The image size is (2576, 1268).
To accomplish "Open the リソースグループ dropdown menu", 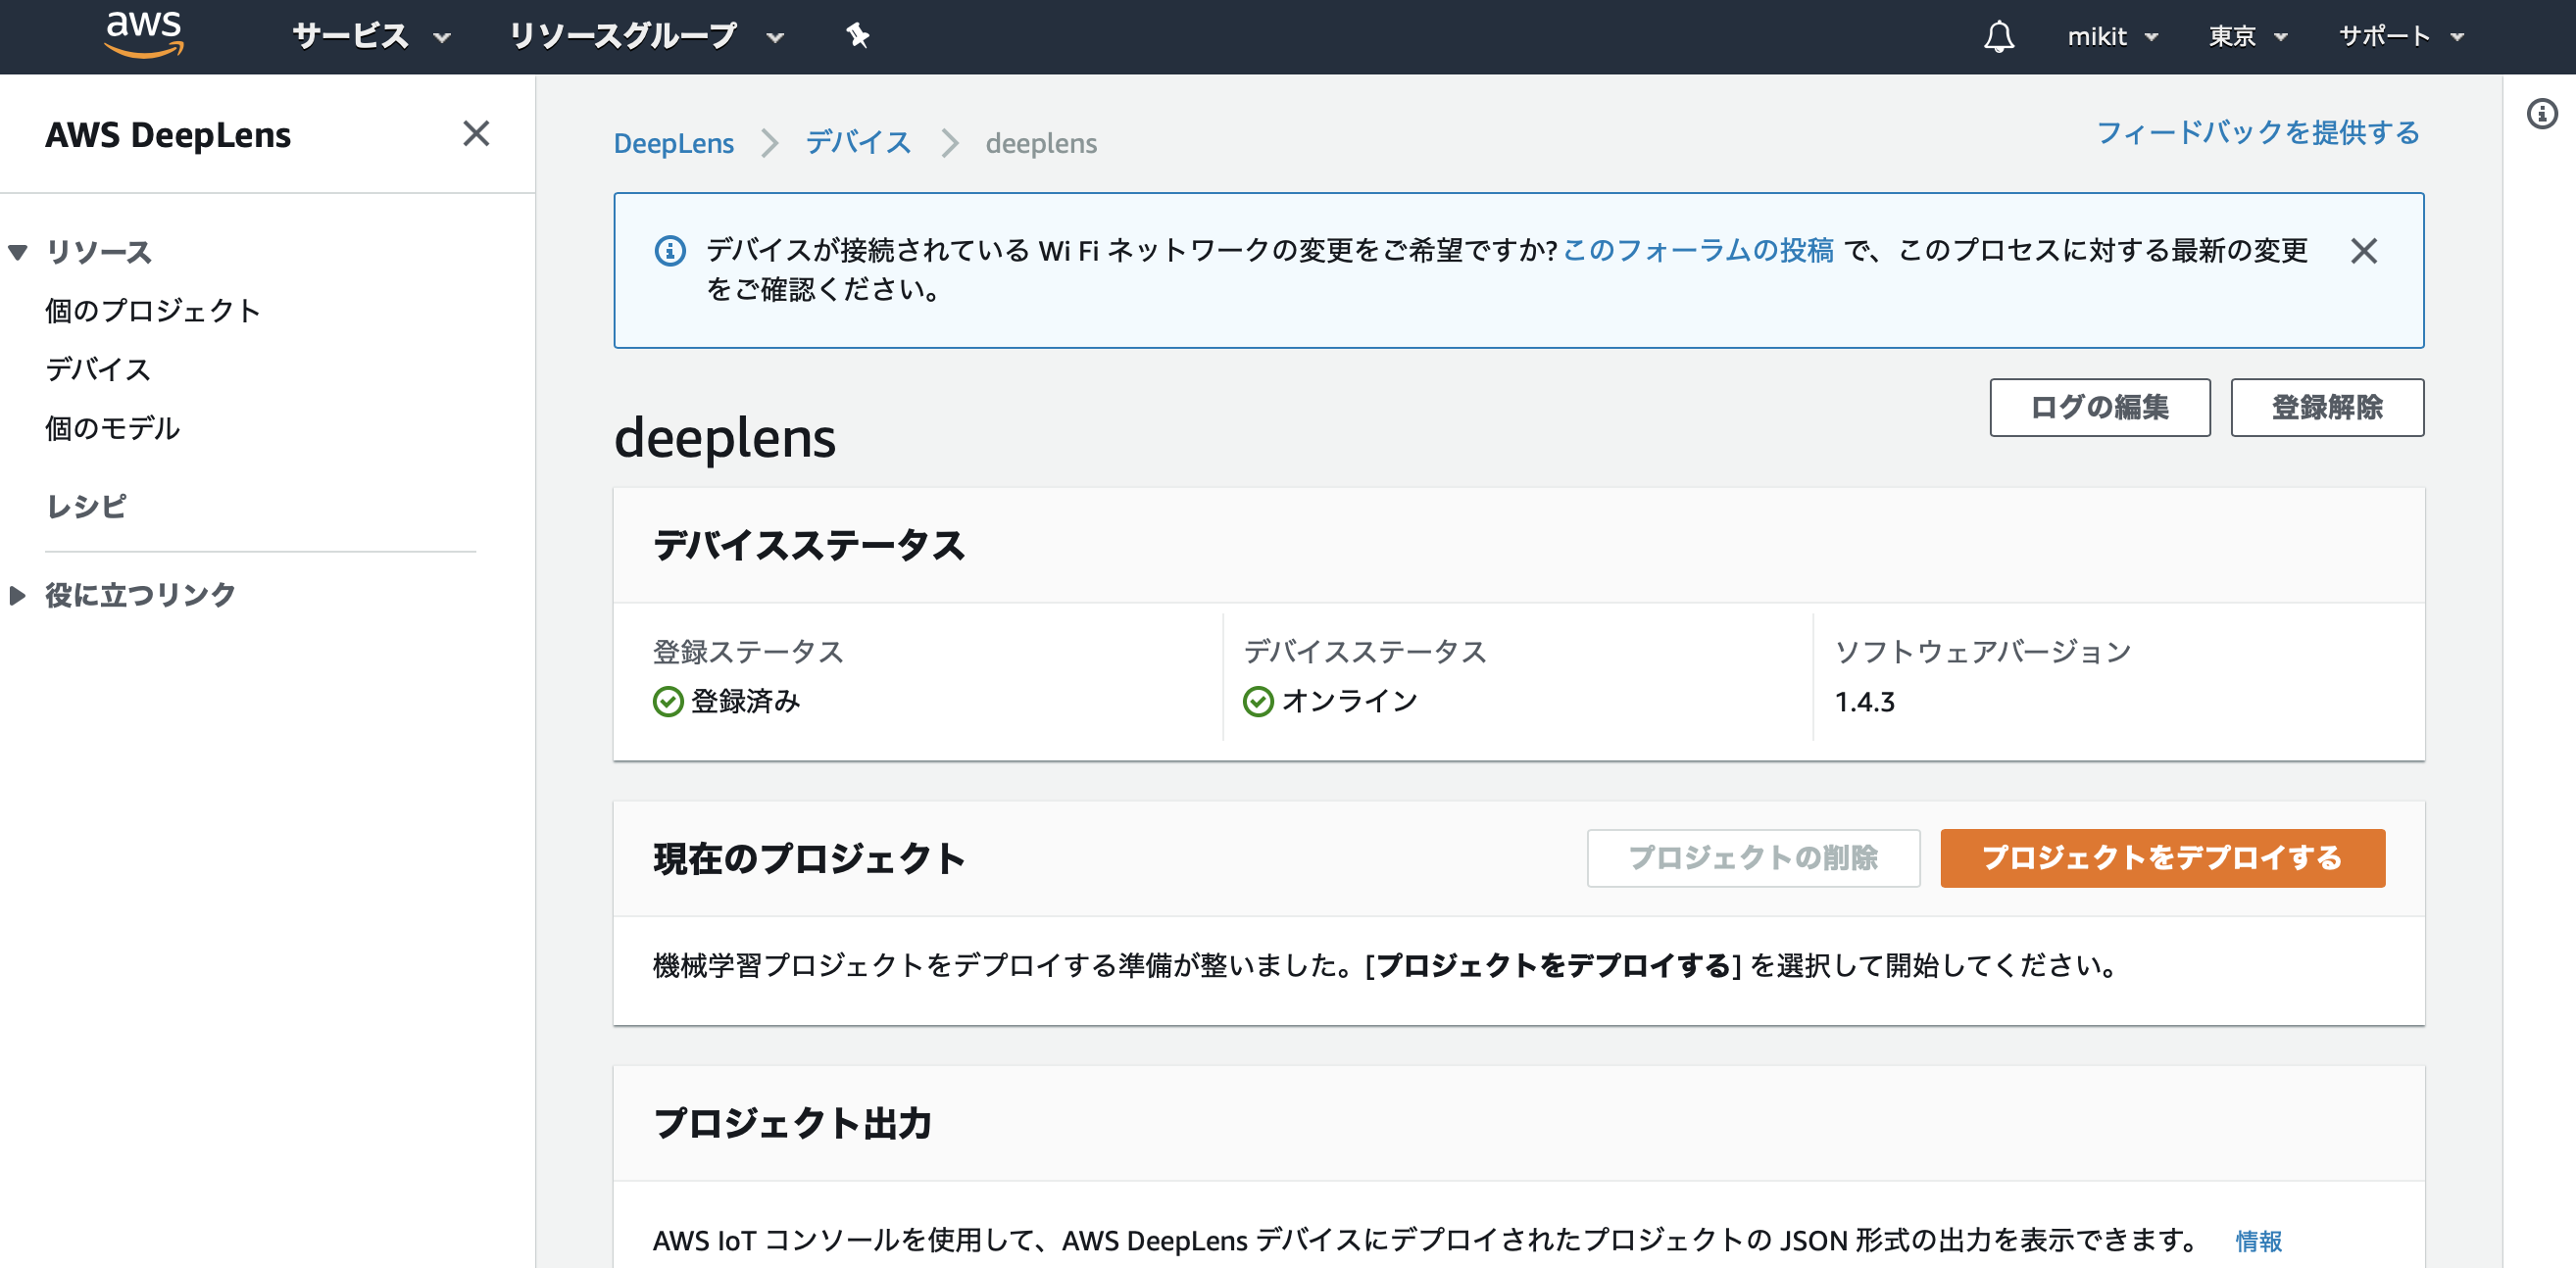I will pyautogui.click(x=646, y=37).
